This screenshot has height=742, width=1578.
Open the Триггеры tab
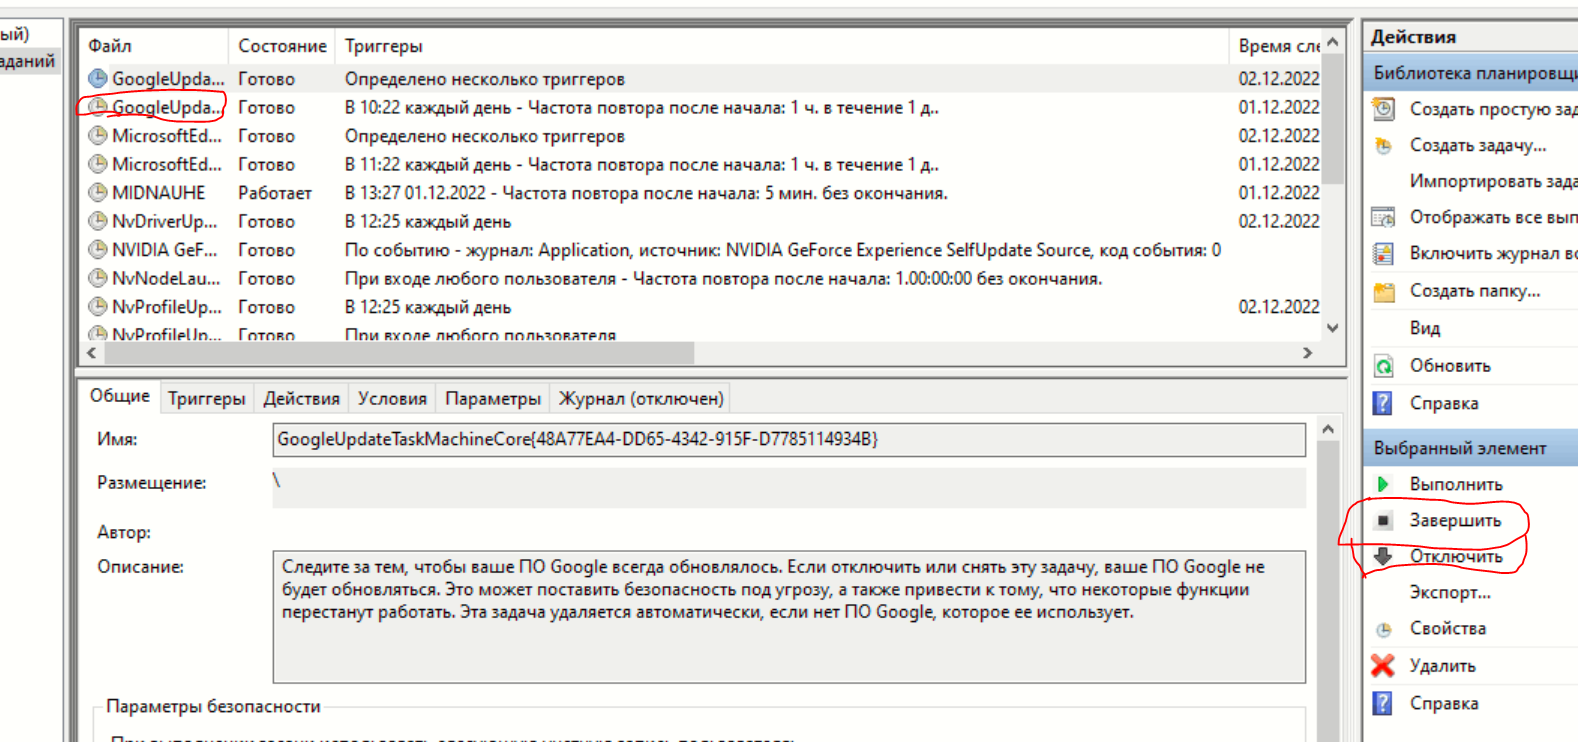tap(206, 399)
